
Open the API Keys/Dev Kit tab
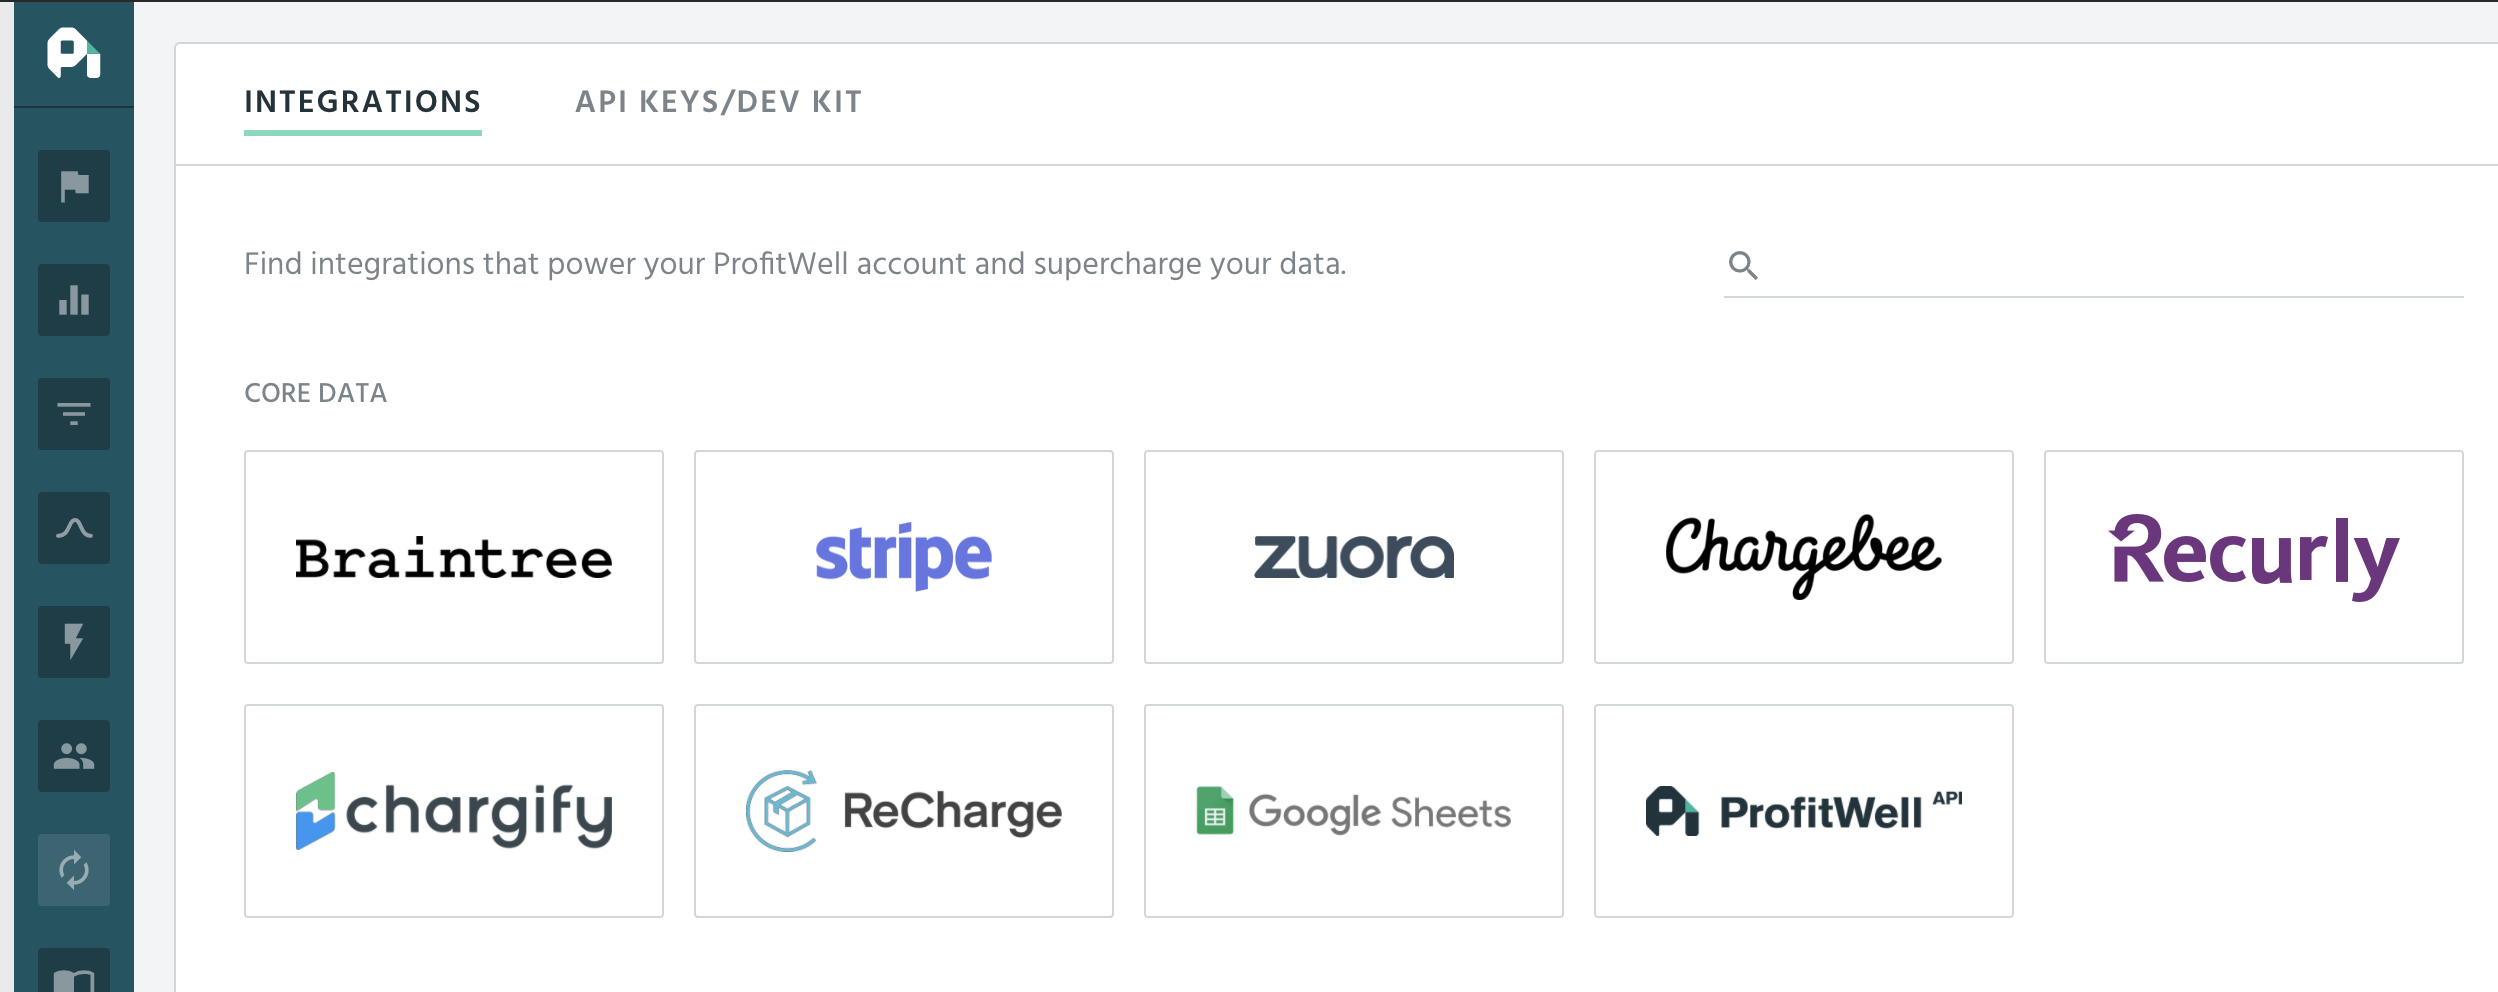(718, 102)
